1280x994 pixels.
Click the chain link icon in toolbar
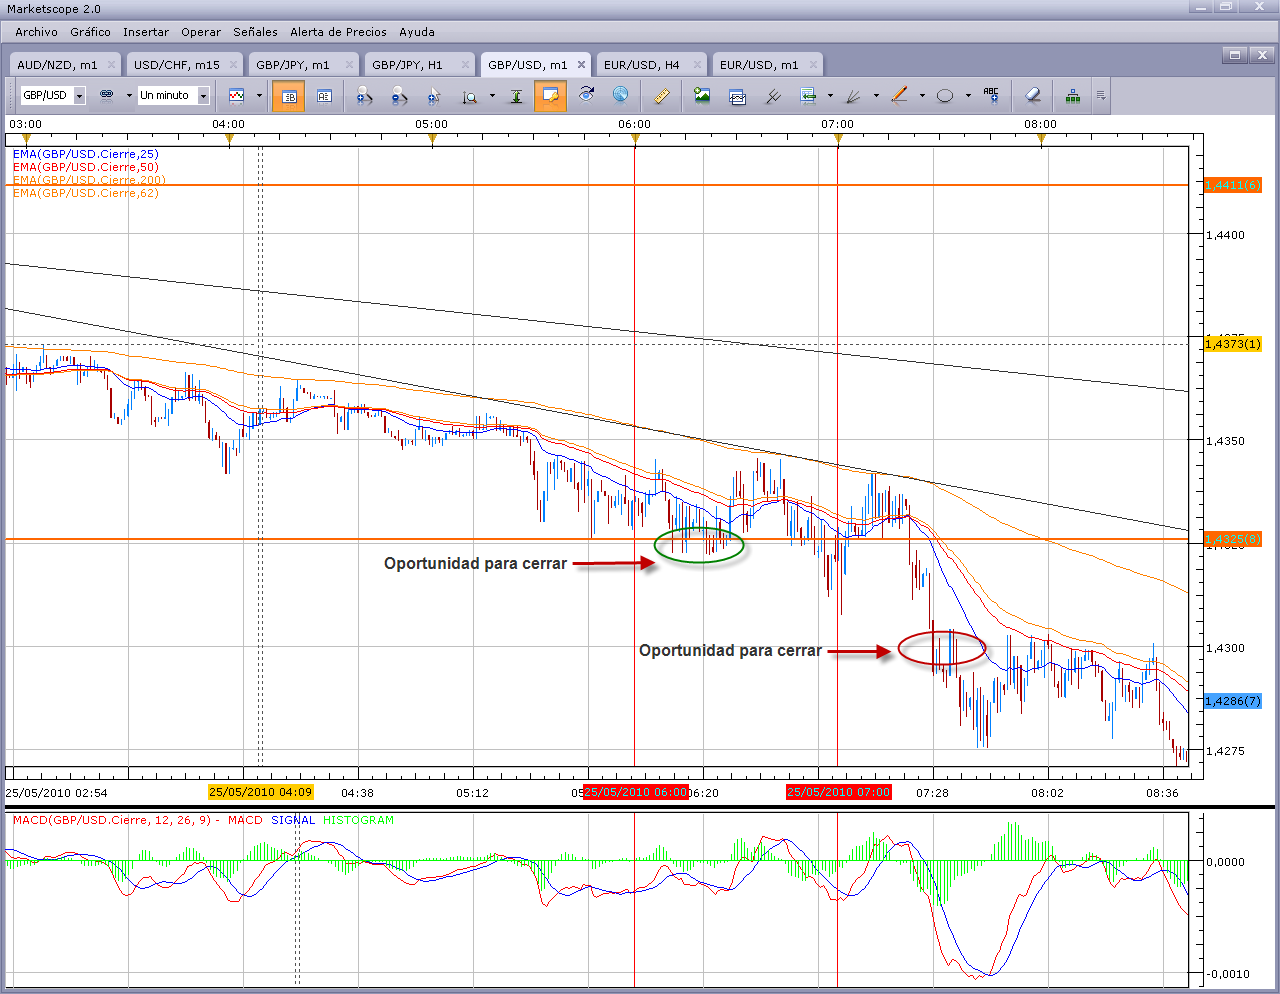tap(107, 95)
